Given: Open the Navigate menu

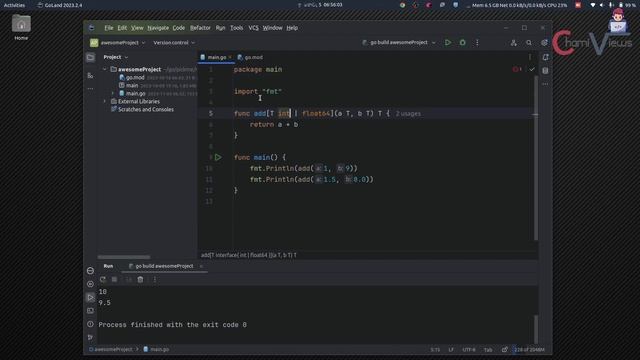Looking at the screenshot, I should (158, 28).
